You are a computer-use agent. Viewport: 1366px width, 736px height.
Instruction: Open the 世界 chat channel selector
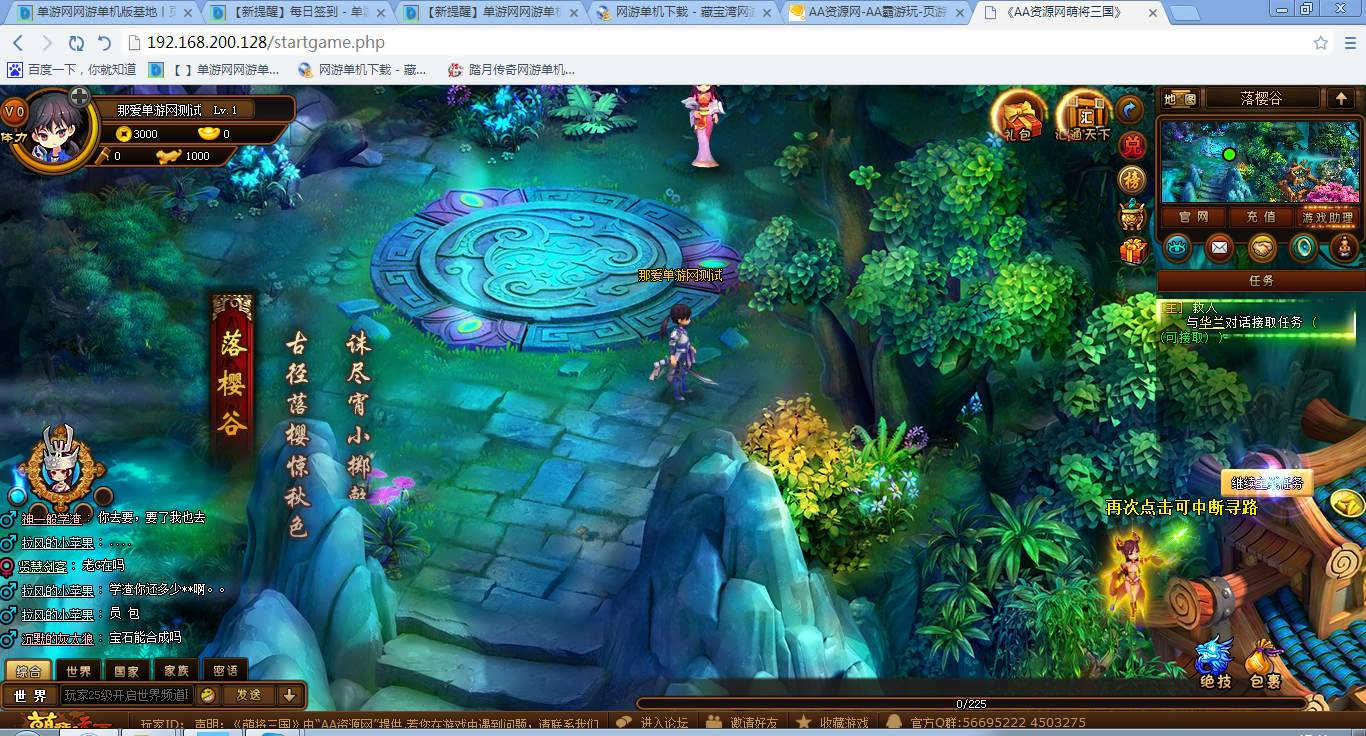coord(30,695)
